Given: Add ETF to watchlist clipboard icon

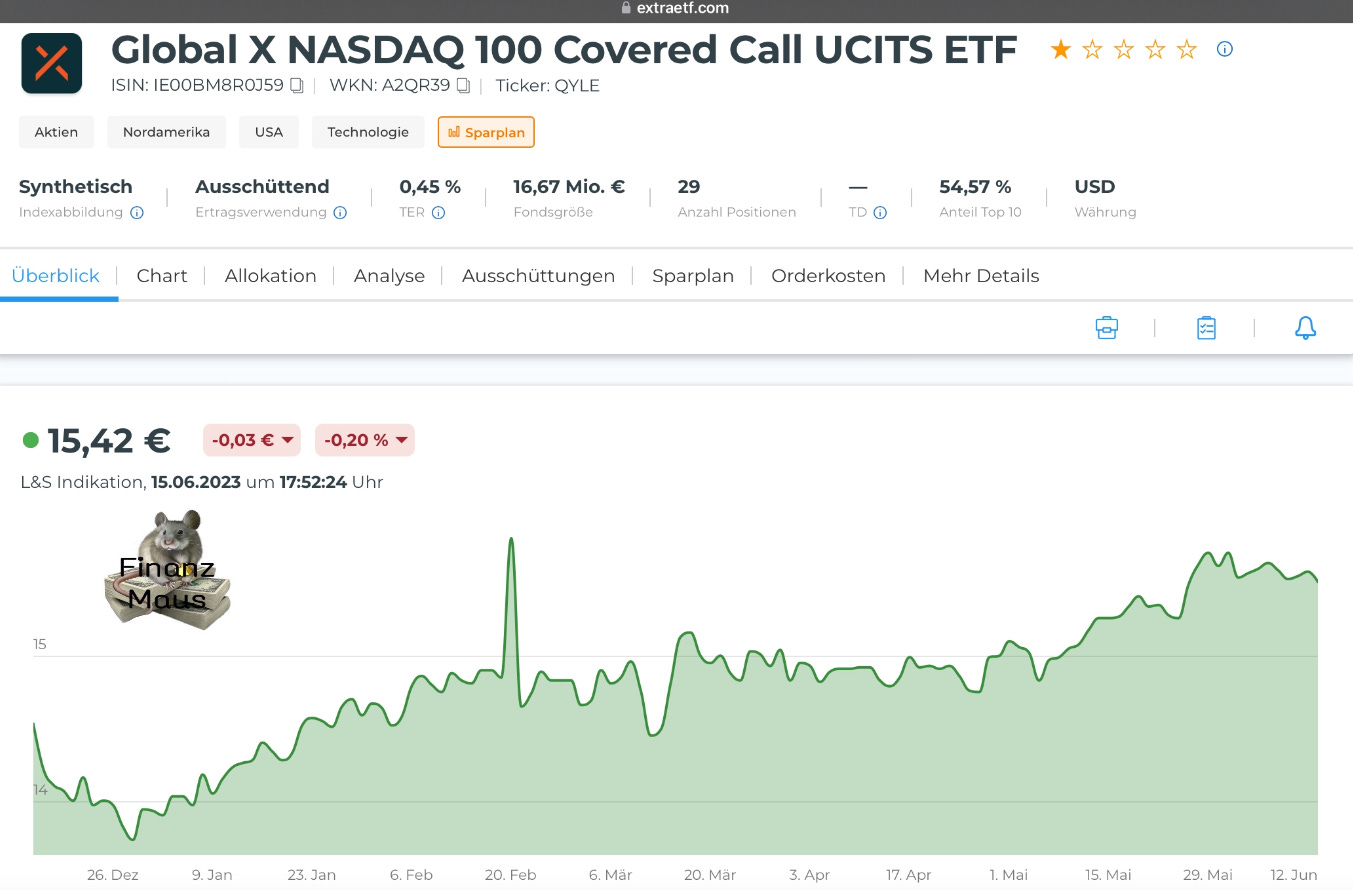Looking at the screenshot, I should coord(1206,328).
